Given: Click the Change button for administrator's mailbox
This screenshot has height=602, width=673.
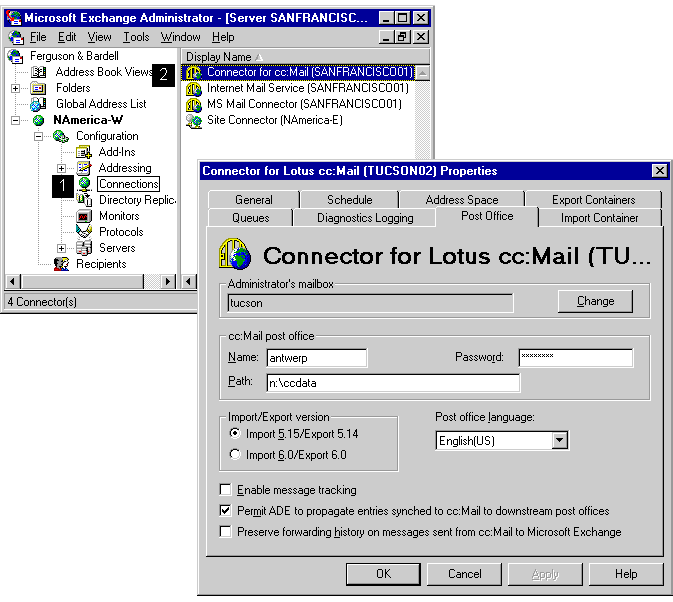Looking at the screenshot, I should (595, 301).
